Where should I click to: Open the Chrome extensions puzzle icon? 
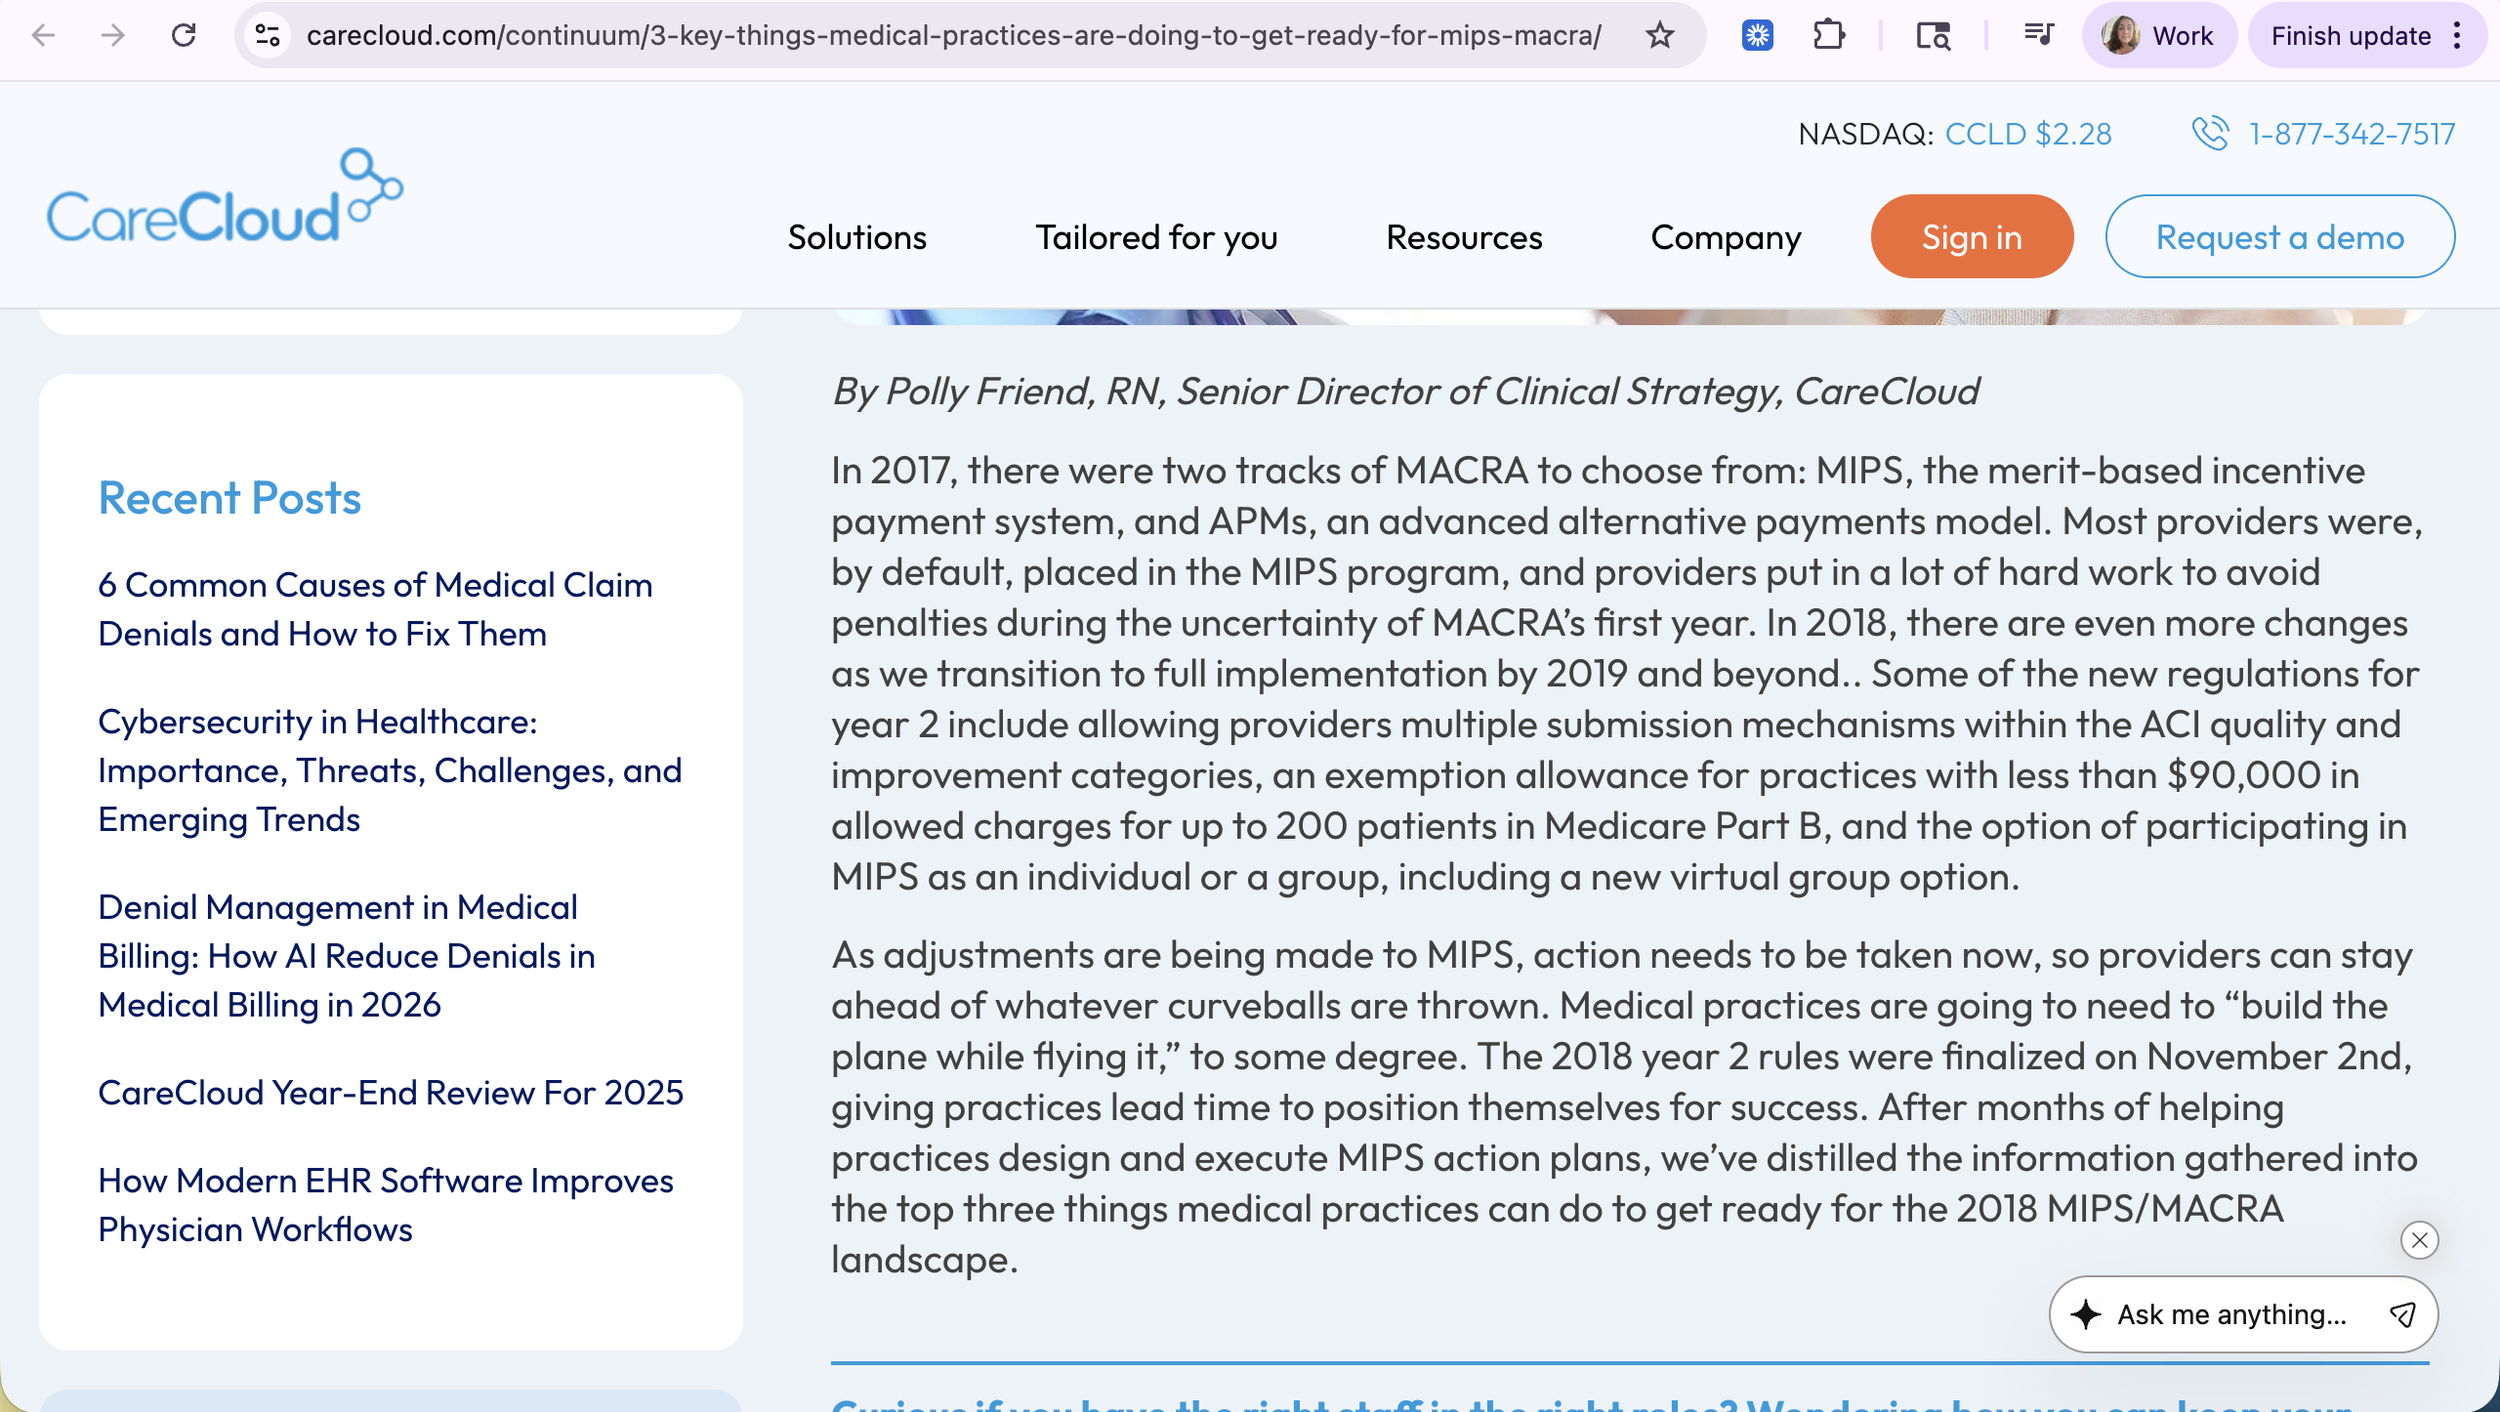pyautogui.click(x=1831, y=36)
